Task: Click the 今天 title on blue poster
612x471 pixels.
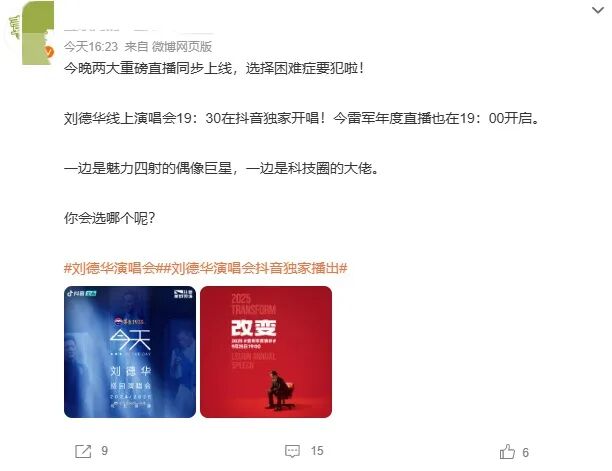Action: pos(130,340)
